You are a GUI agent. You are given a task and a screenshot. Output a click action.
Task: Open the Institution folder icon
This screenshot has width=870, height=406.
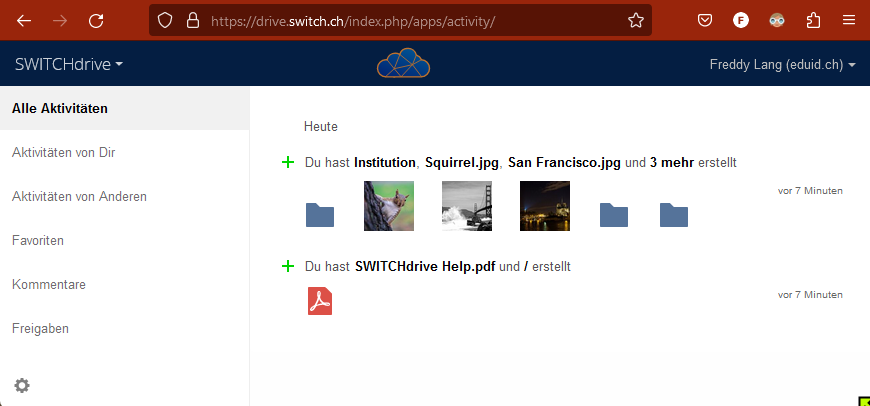click(320, 215)
